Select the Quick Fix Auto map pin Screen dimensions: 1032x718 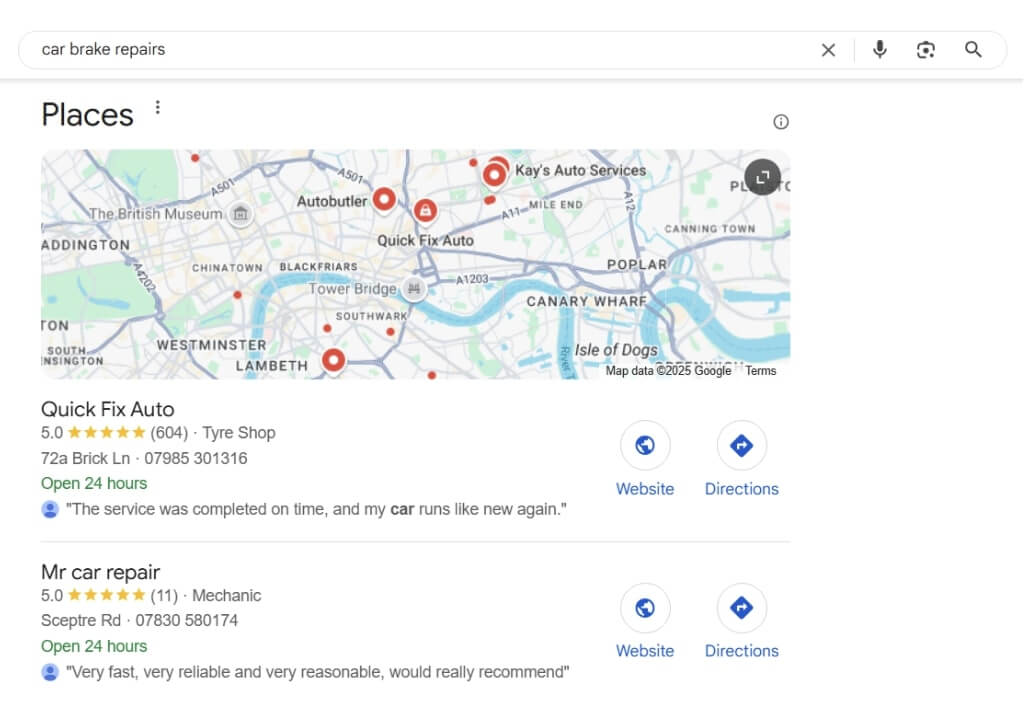(428, 211)
